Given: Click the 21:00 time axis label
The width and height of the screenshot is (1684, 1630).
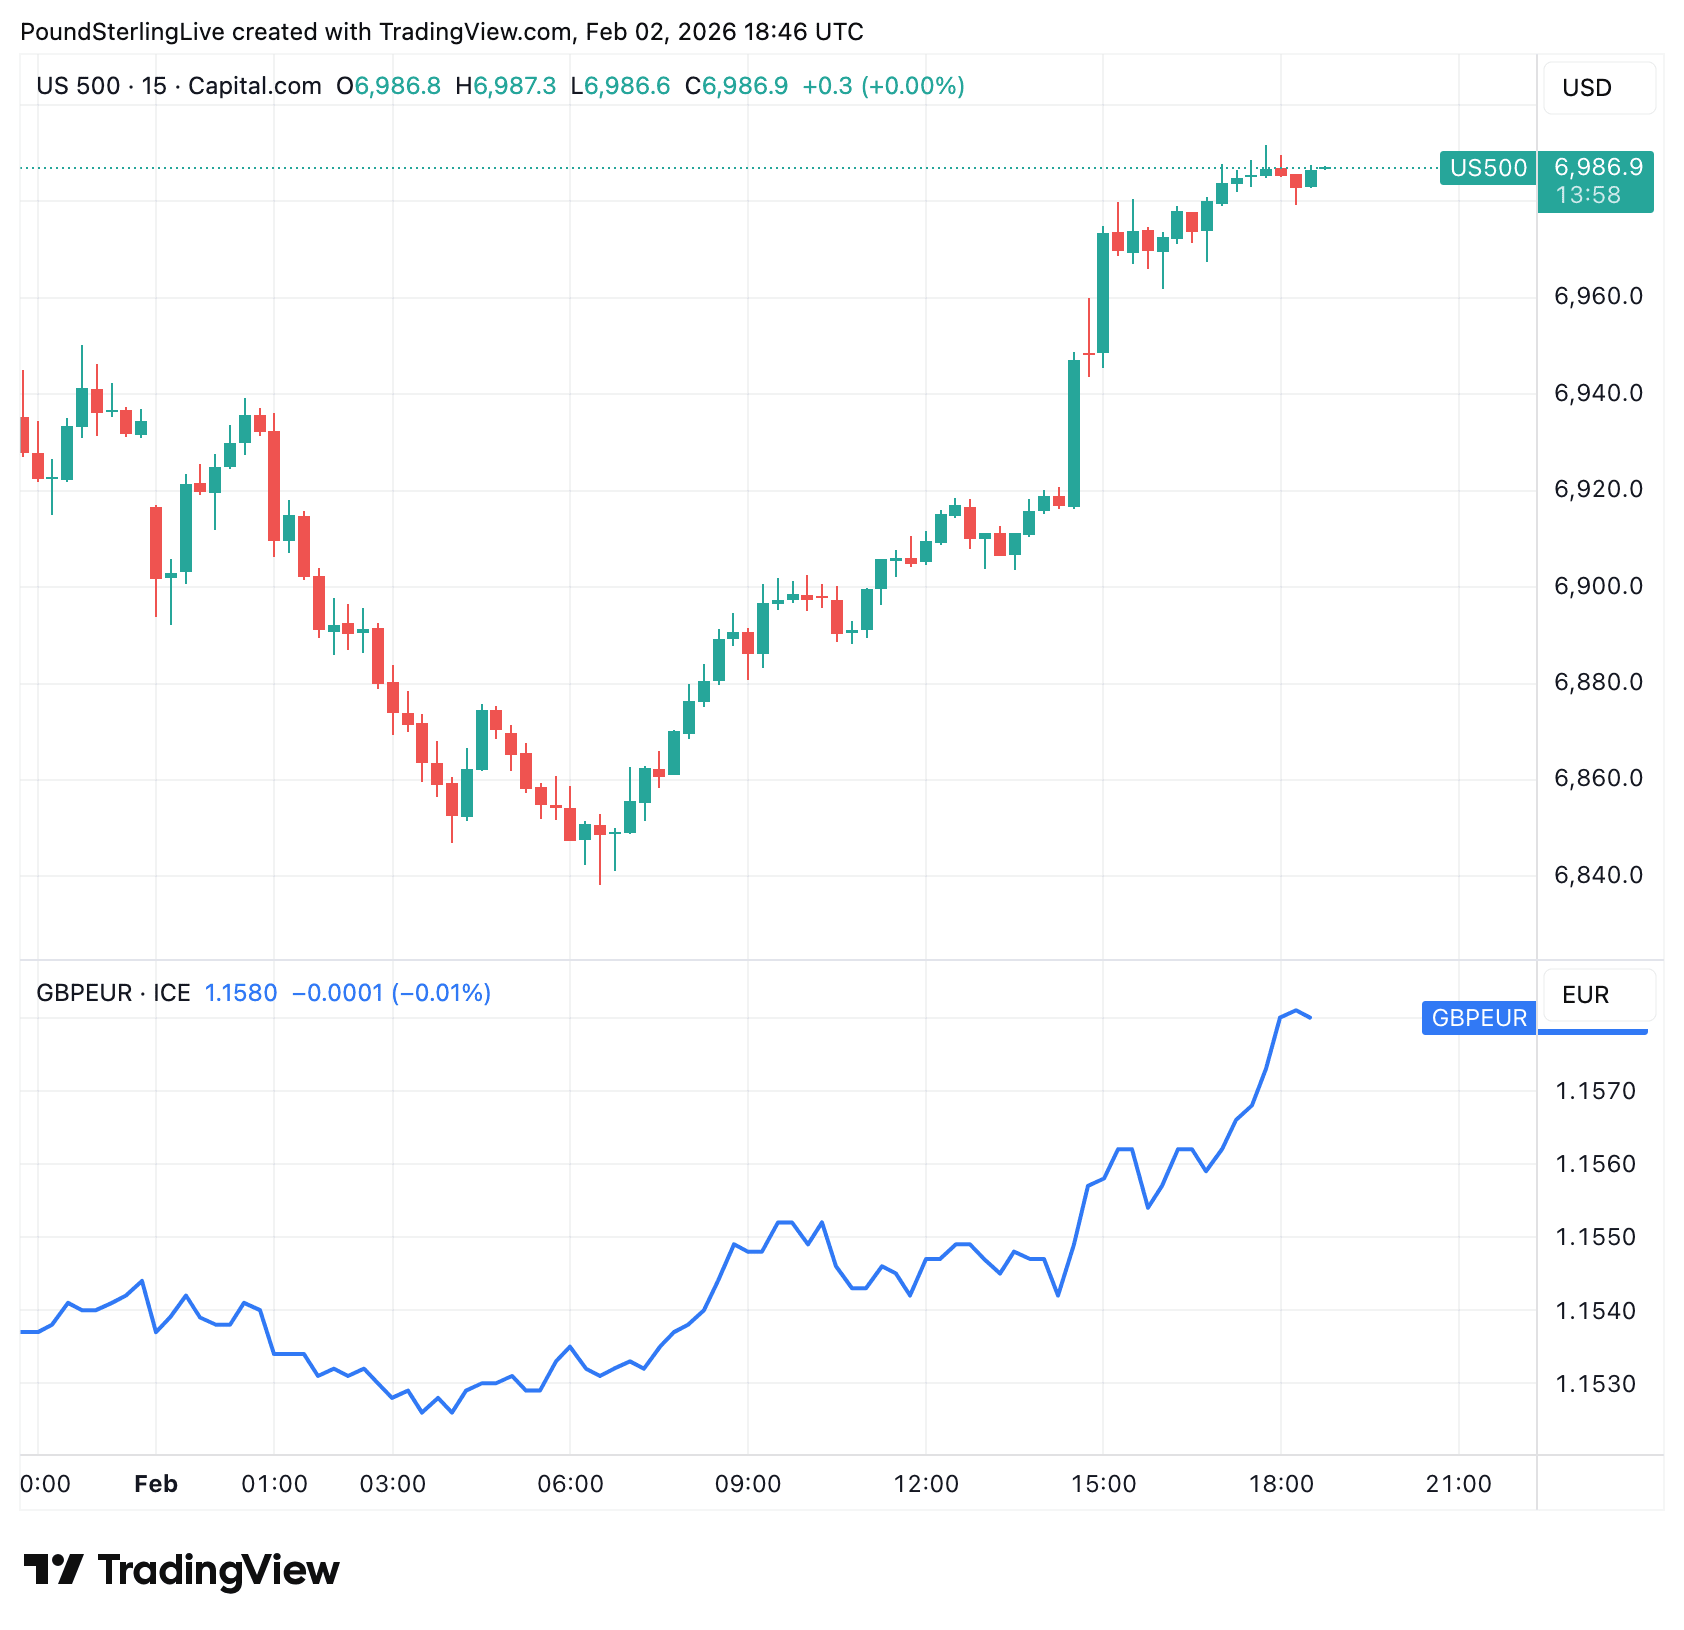Looking at the screenshot, I should coord(1458,1484).
